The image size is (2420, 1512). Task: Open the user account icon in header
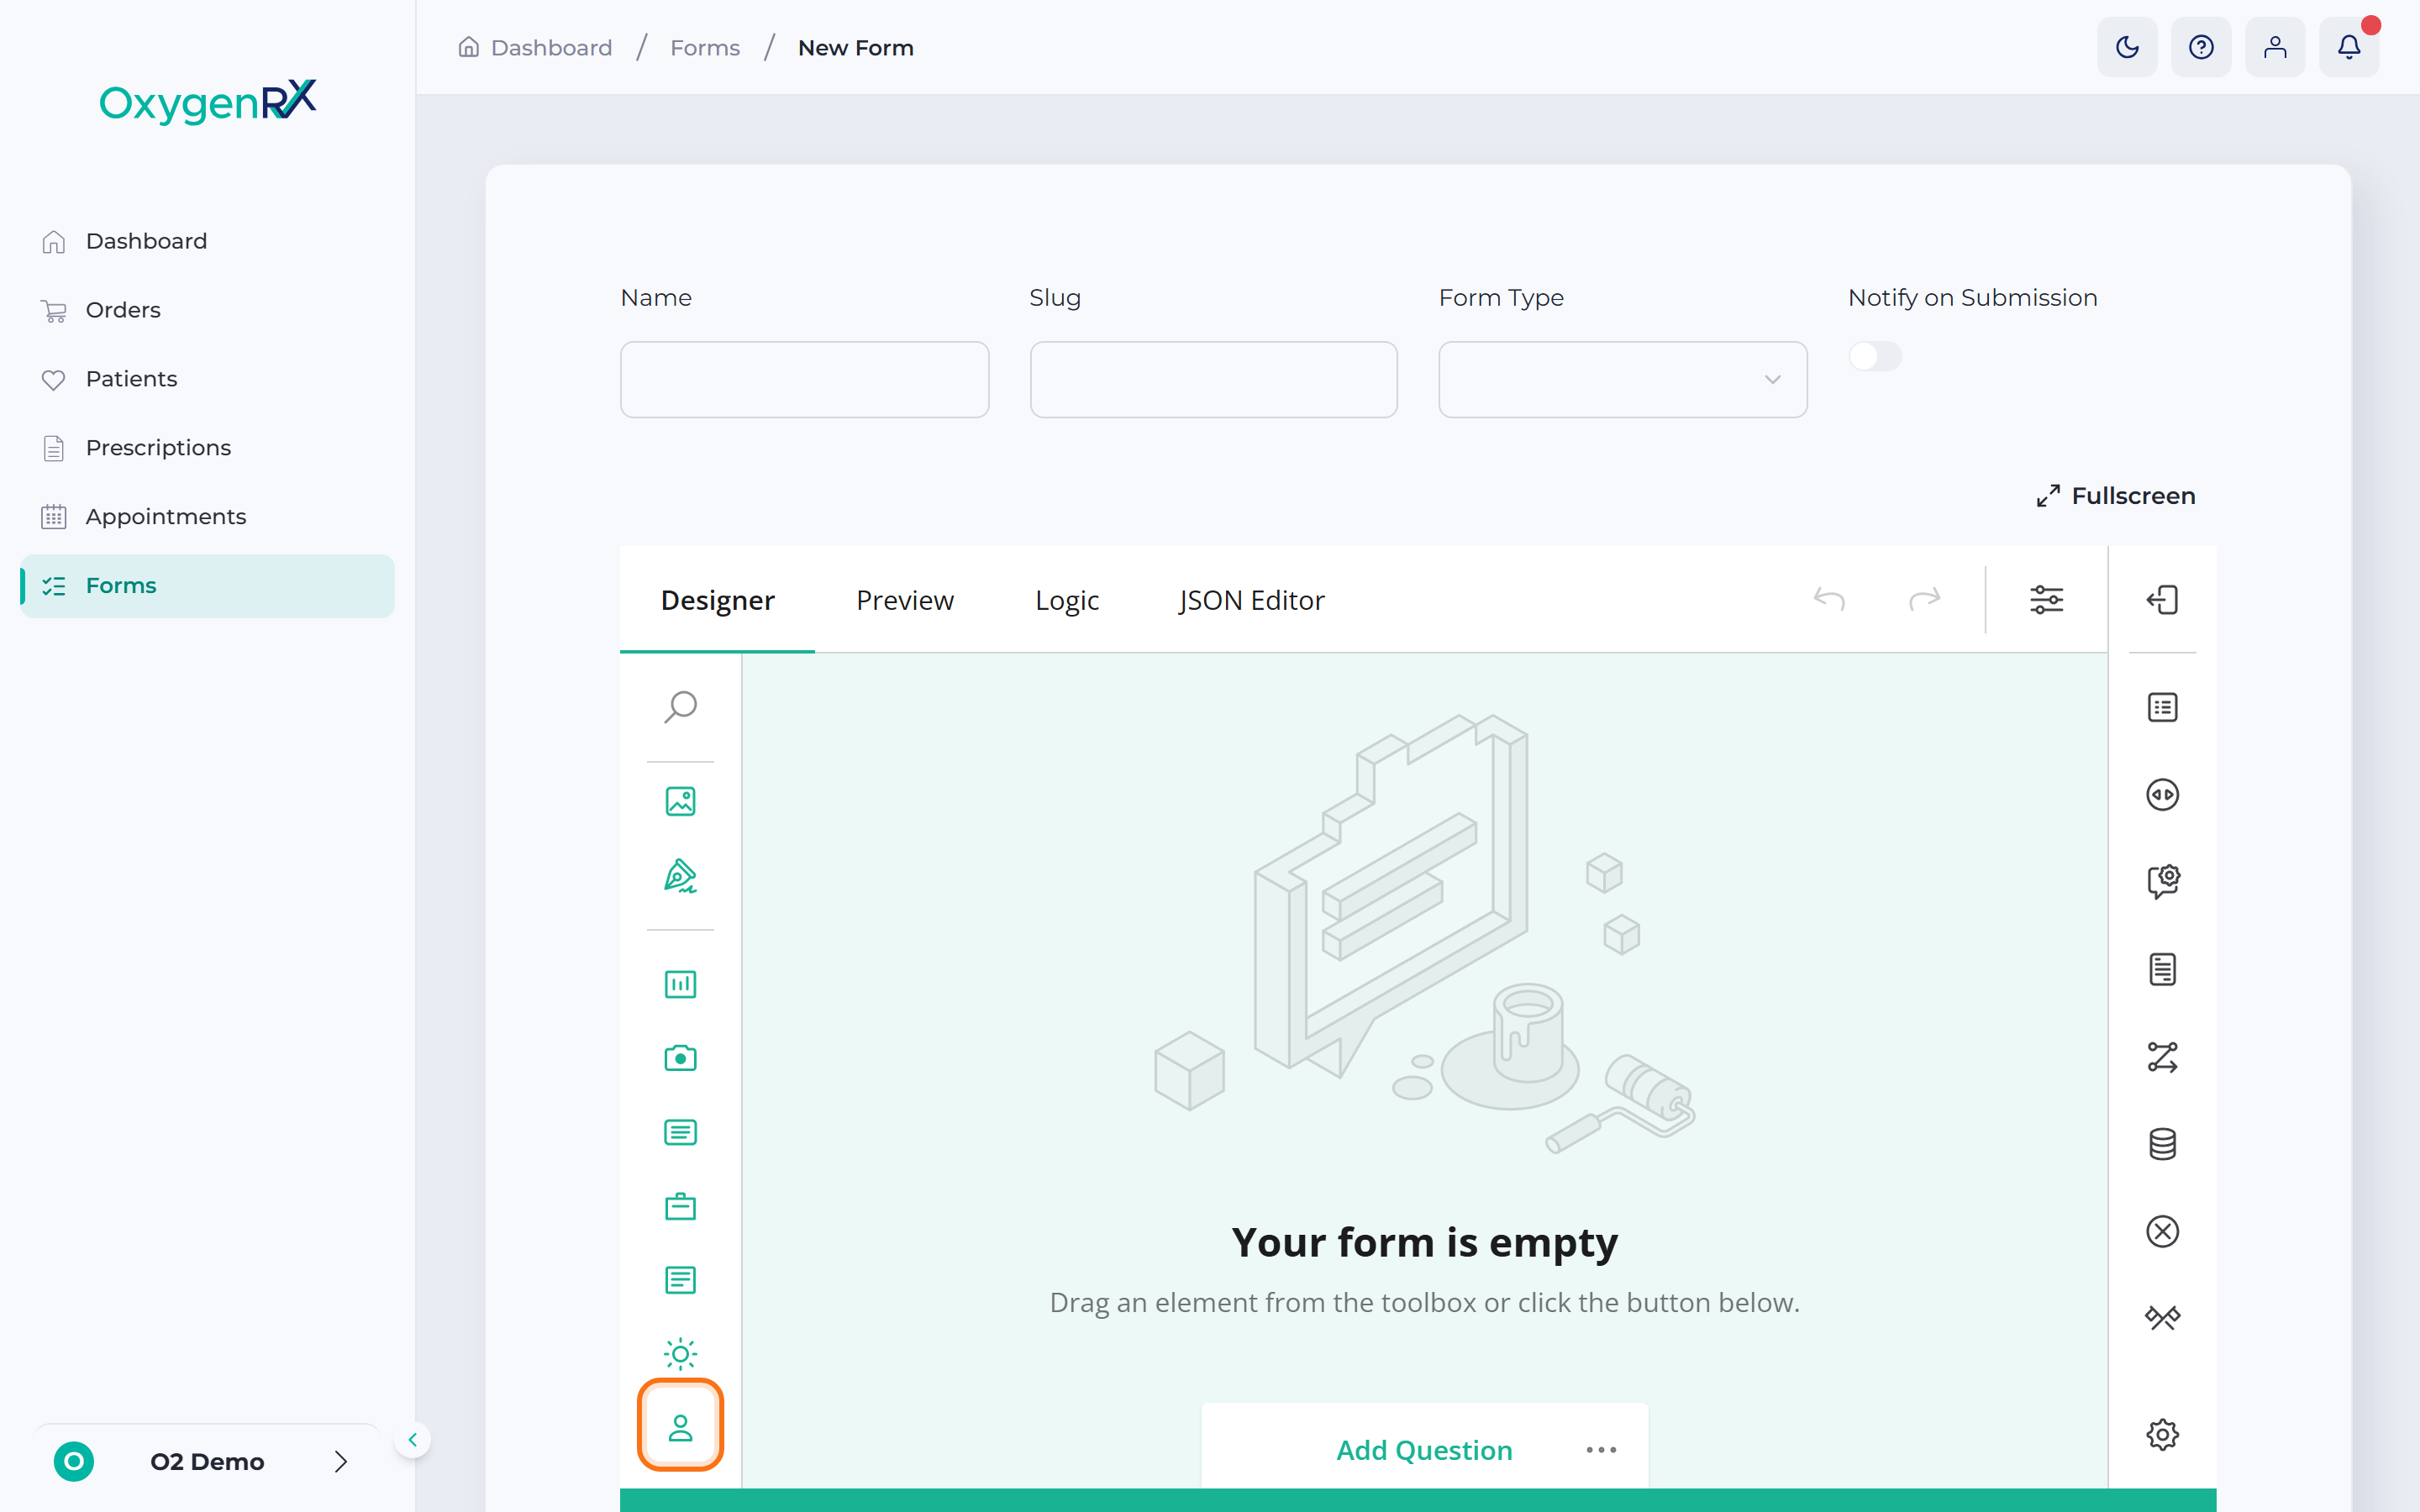pyautogui.click(x=2275, y=47)
